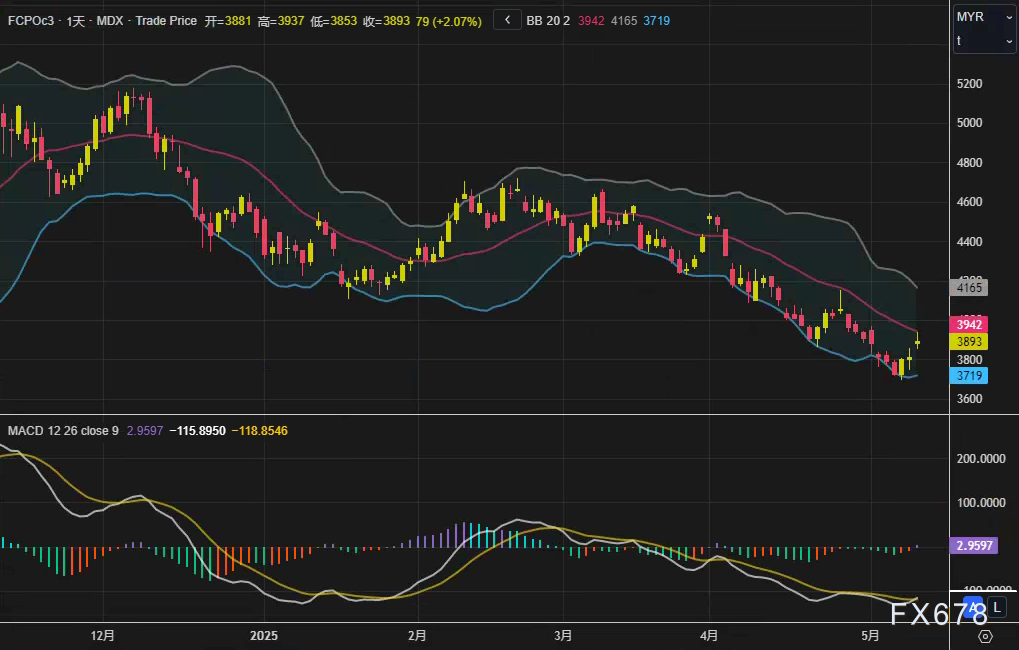The width and height of the screenshot is (1019, 650).
Task: Click the 1天 interval label
Action: (x=76, y=21)
